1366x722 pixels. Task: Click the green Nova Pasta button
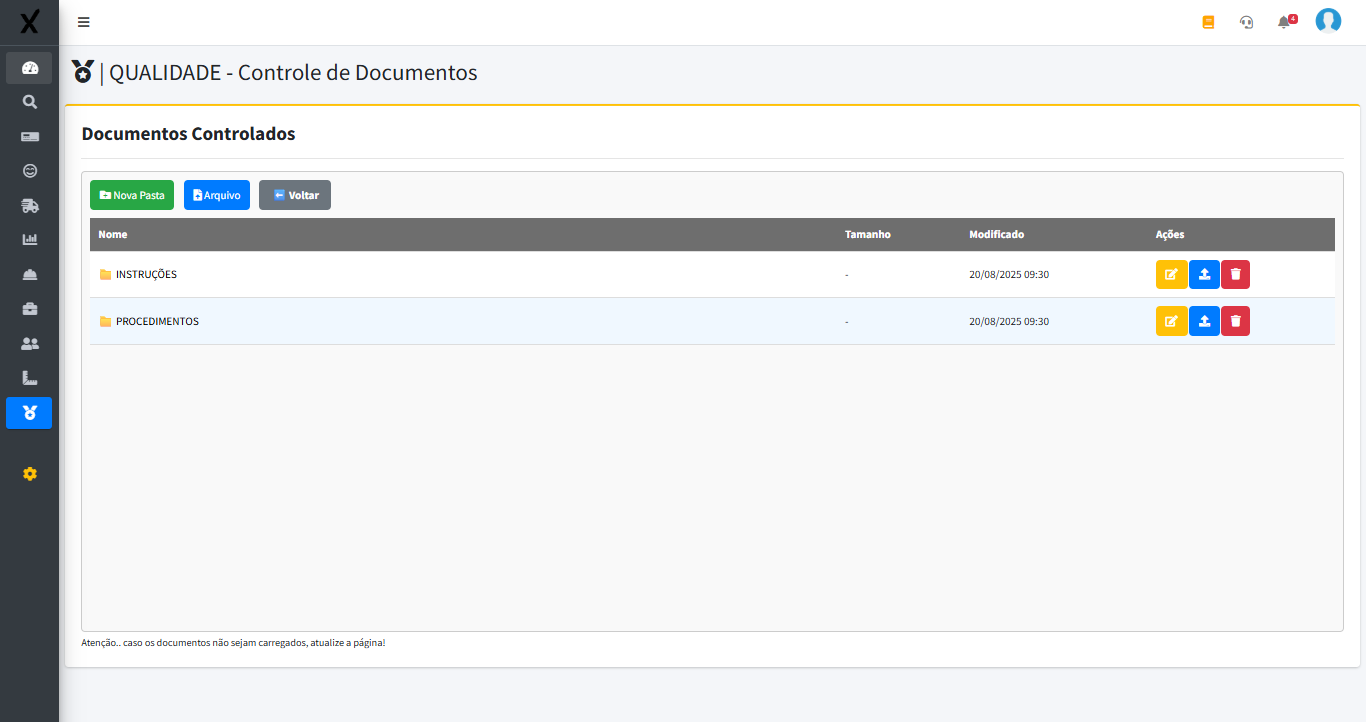[x=132, y=195]
